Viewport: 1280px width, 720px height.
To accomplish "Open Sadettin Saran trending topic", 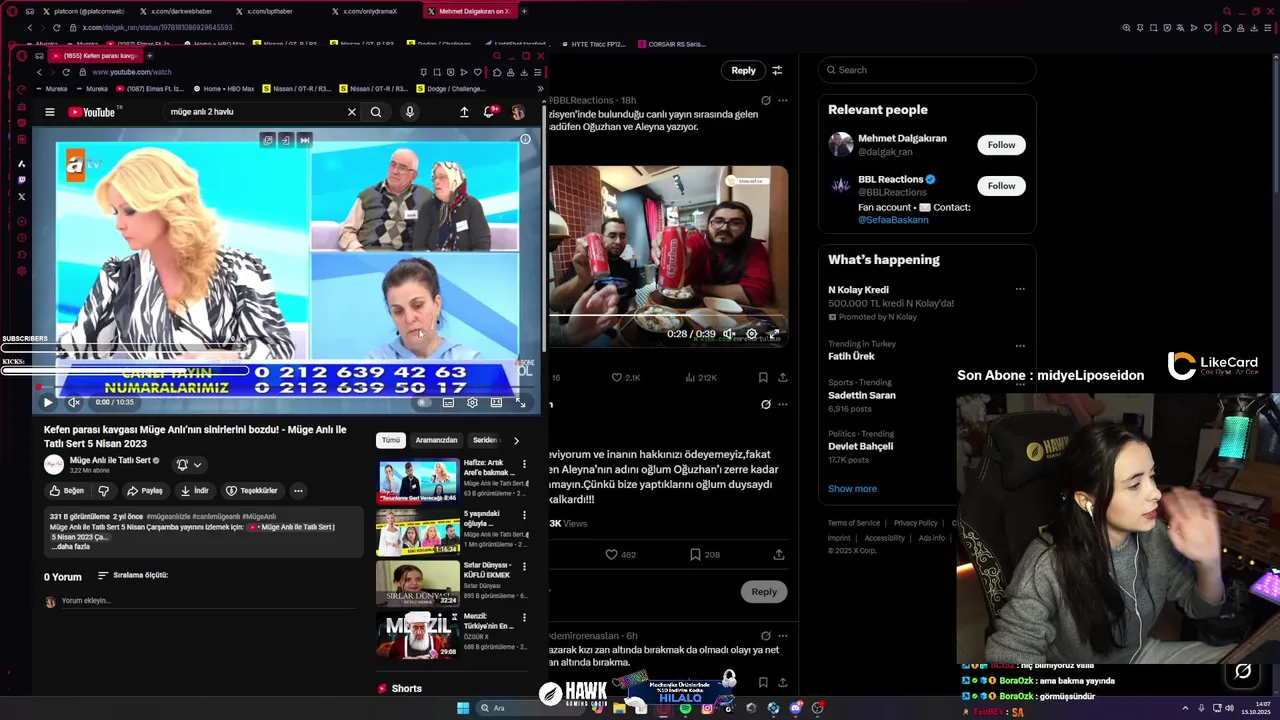I will click(x=862, y=395).
